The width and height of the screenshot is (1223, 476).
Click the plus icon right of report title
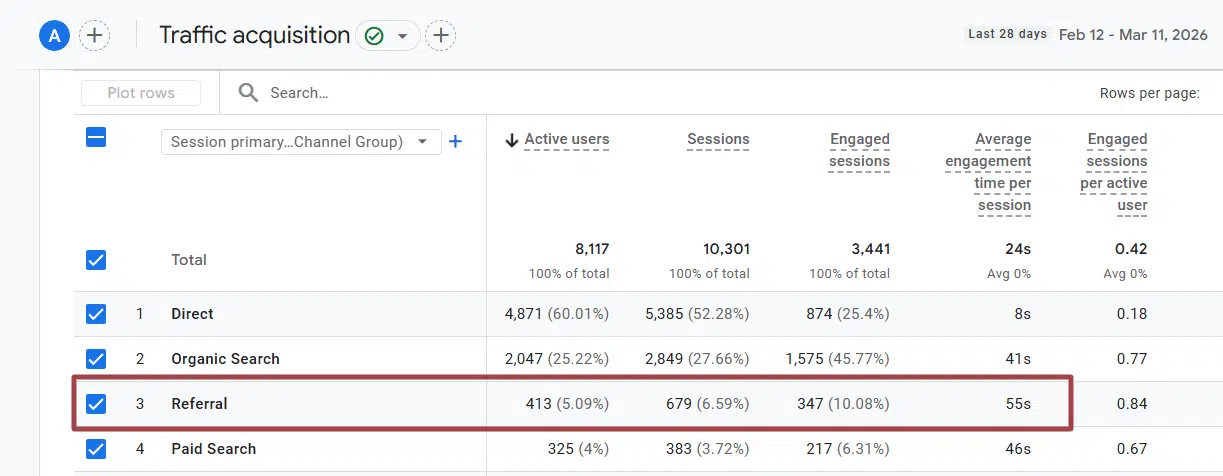click(x=440, y=36)
